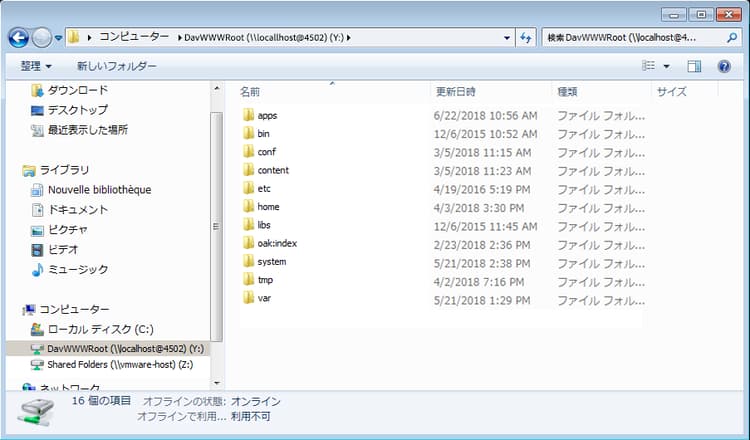The width and height of the screenshot is (750, 440).
Task: Click the navigation pane scrollbar thumb
Action: pos(217,227)
